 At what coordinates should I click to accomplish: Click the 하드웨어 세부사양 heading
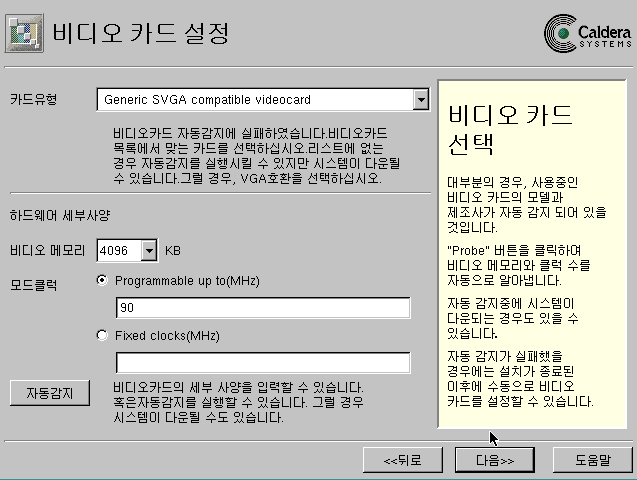tap(60, 215)
